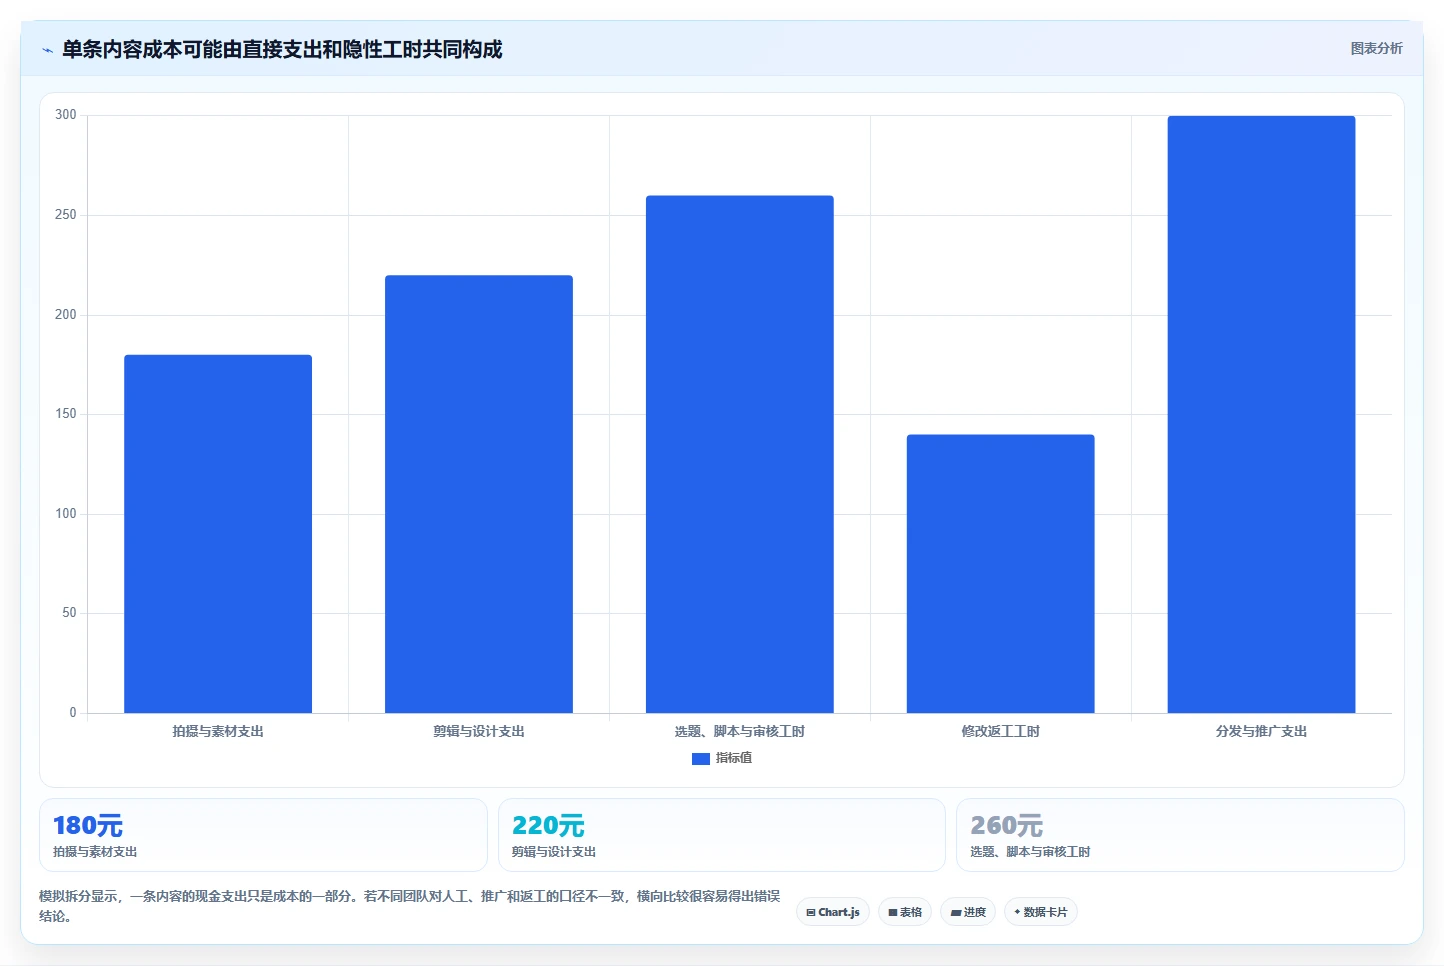
Task: Click the x-axis label 分发与推广支出
Action: [x=1262, y=732]
